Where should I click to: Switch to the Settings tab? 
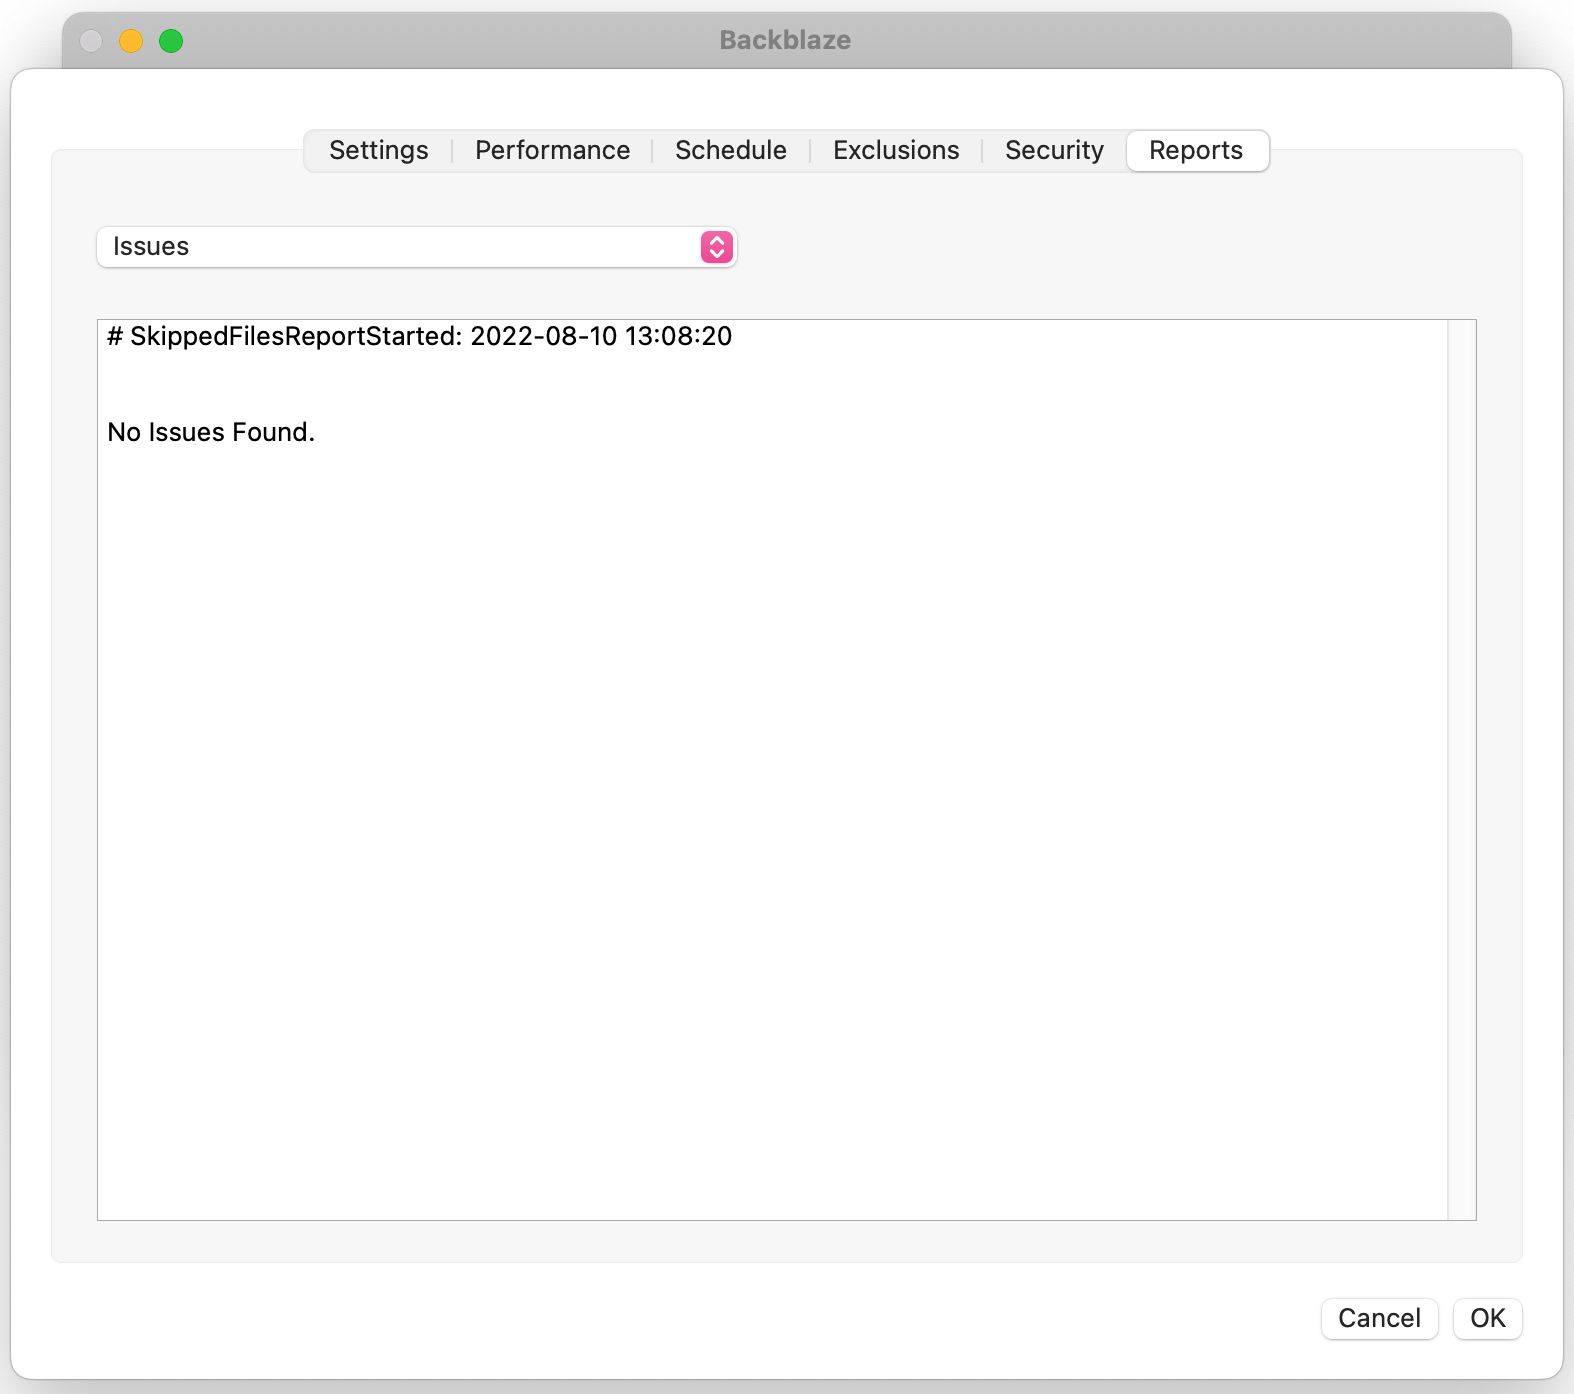[x=378, y=151]
